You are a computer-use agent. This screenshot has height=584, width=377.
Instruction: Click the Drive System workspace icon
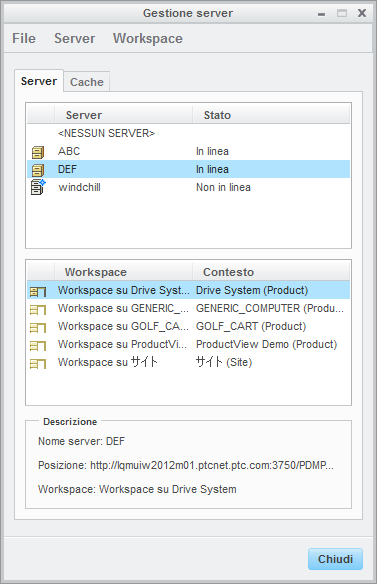(38, 291)
